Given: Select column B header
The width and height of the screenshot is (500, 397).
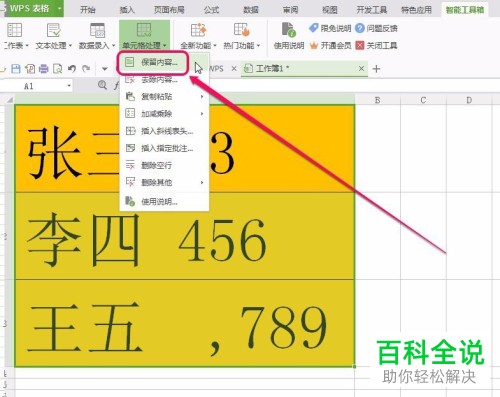Looking at the screenshot, I should pos(378,100).
